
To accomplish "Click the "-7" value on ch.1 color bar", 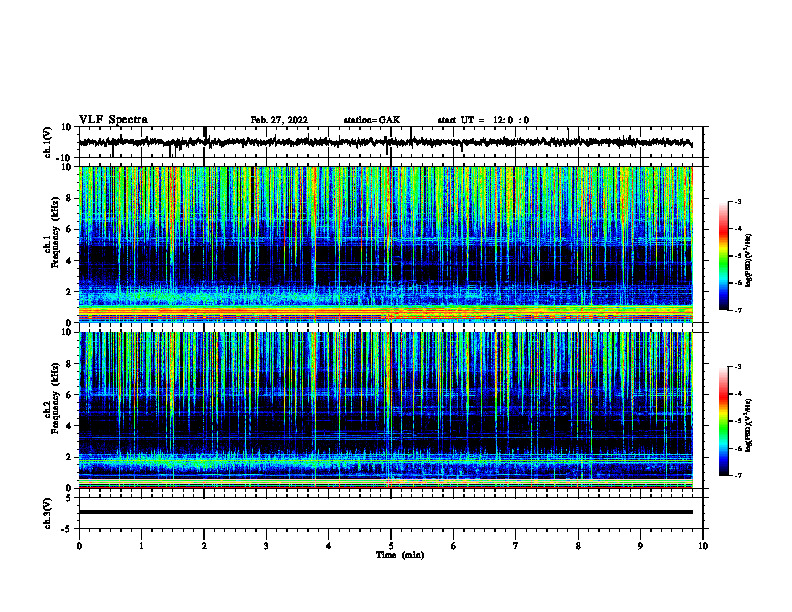I will click(x=738, y=310).
